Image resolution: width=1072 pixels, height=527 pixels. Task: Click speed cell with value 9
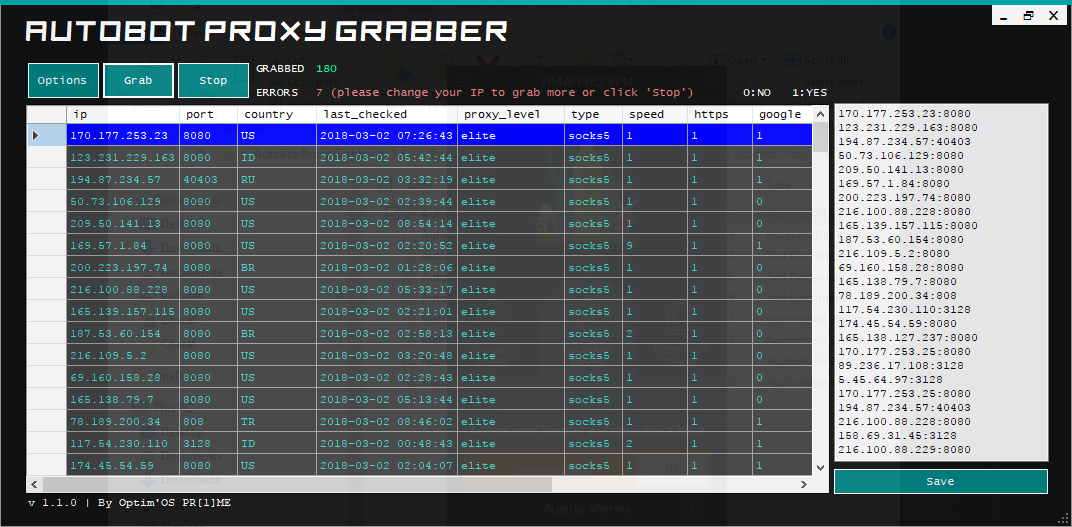click(x=655, y=245)
